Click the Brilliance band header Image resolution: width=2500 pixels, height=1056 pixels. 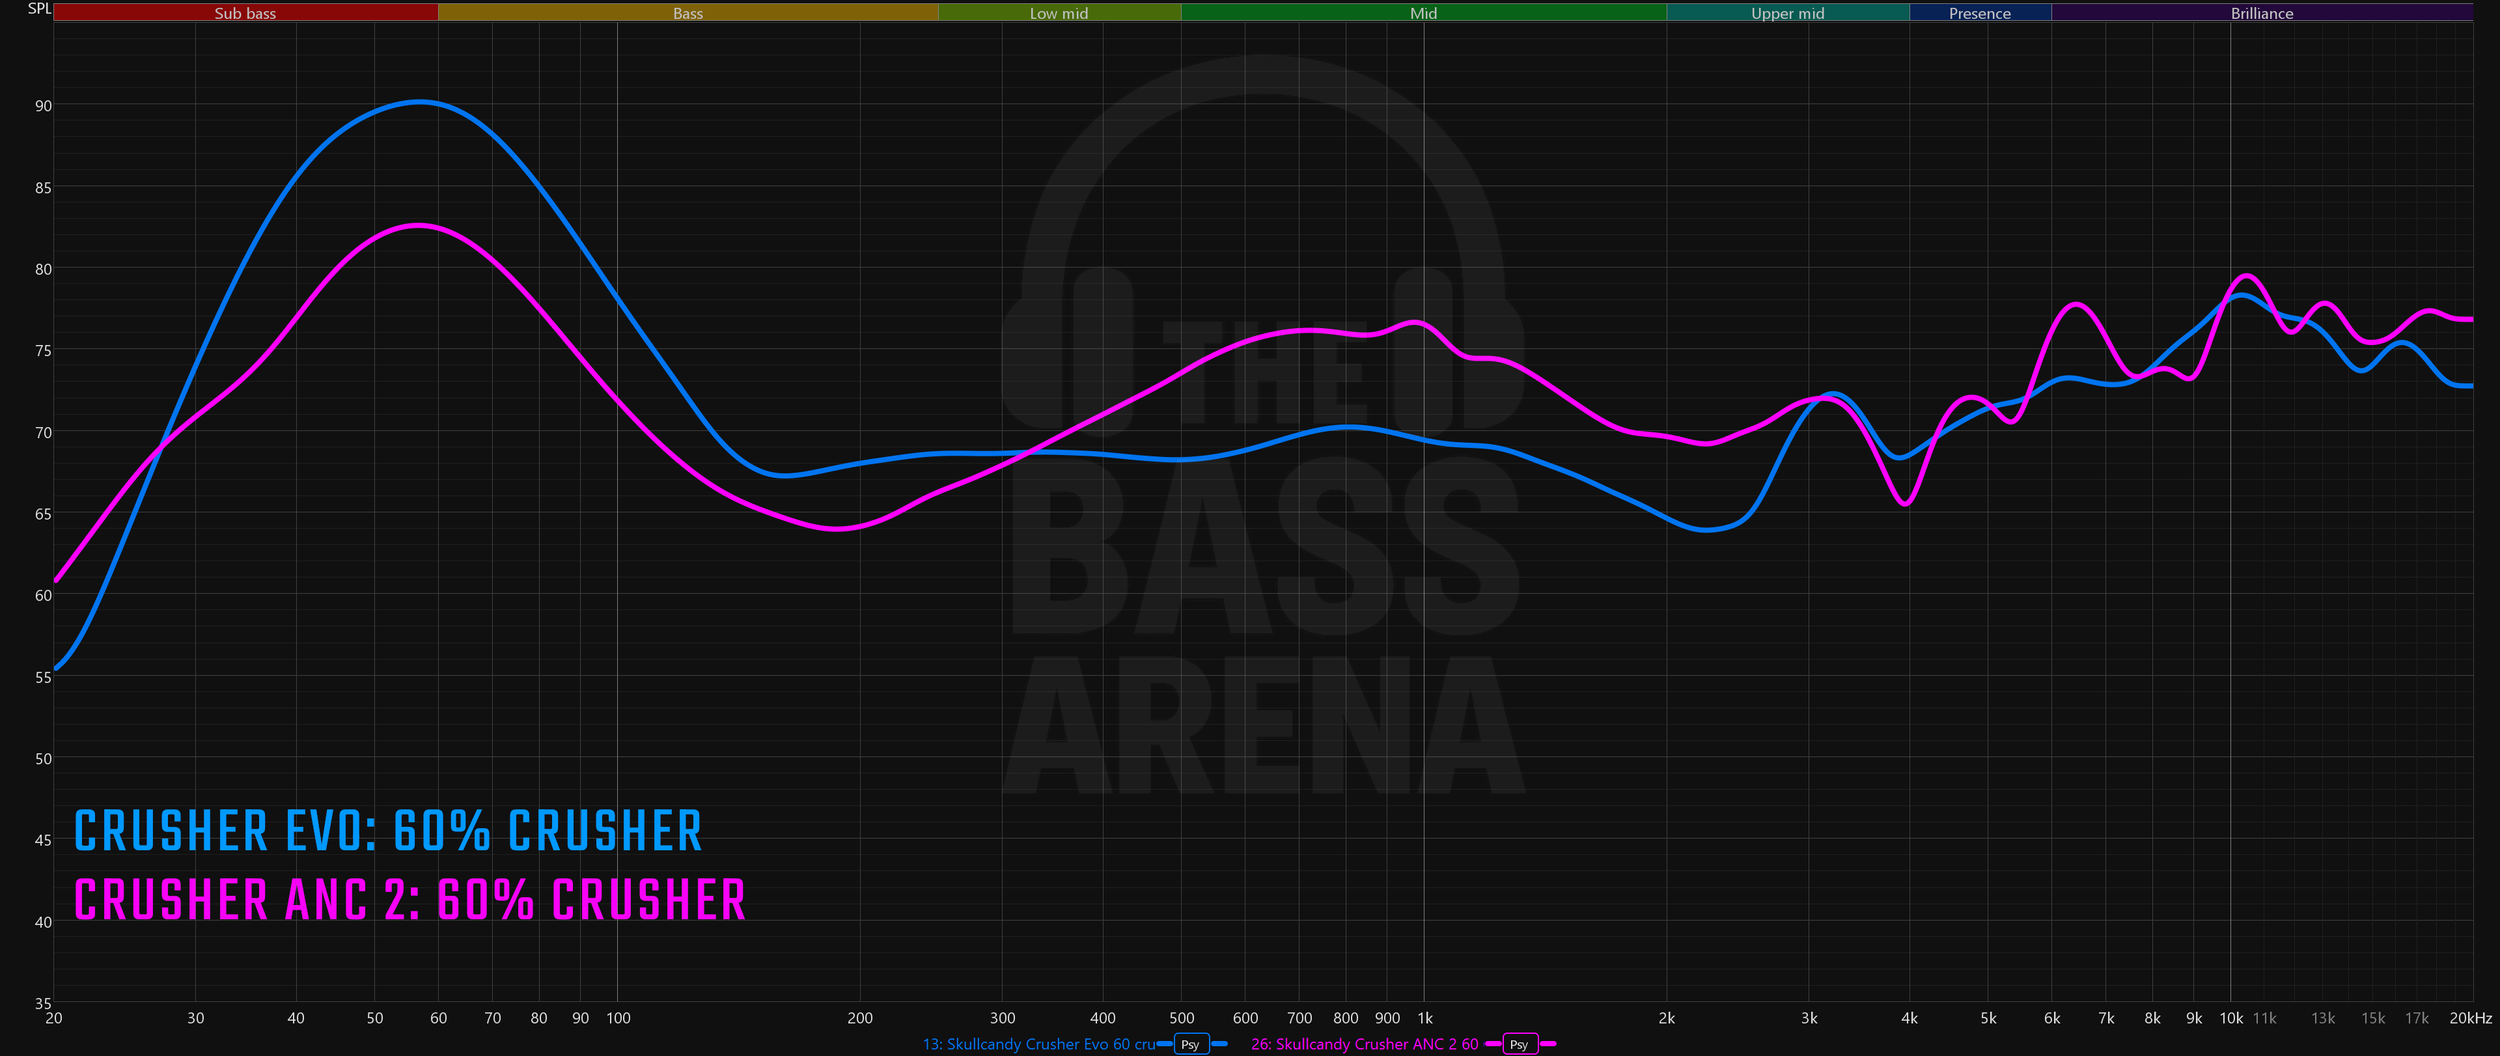(2260, 13)
